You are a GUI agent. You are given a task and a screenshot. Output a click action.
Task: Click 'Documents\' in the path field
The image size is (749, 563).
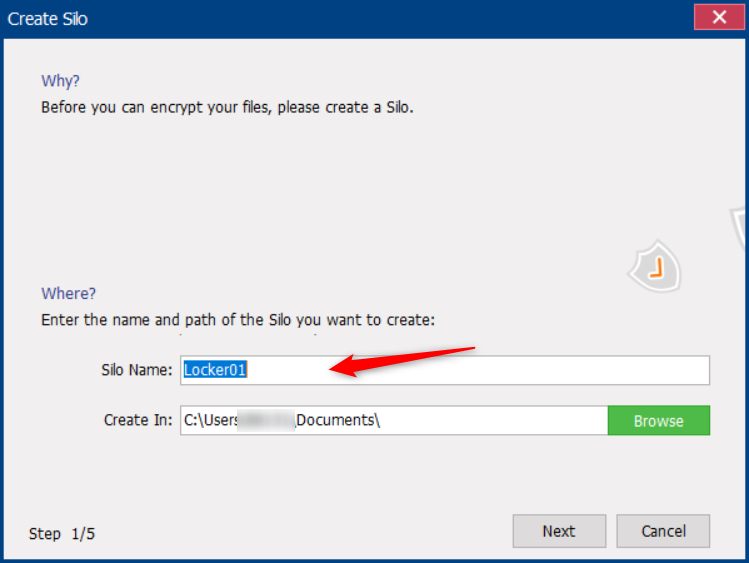[338, 421]
